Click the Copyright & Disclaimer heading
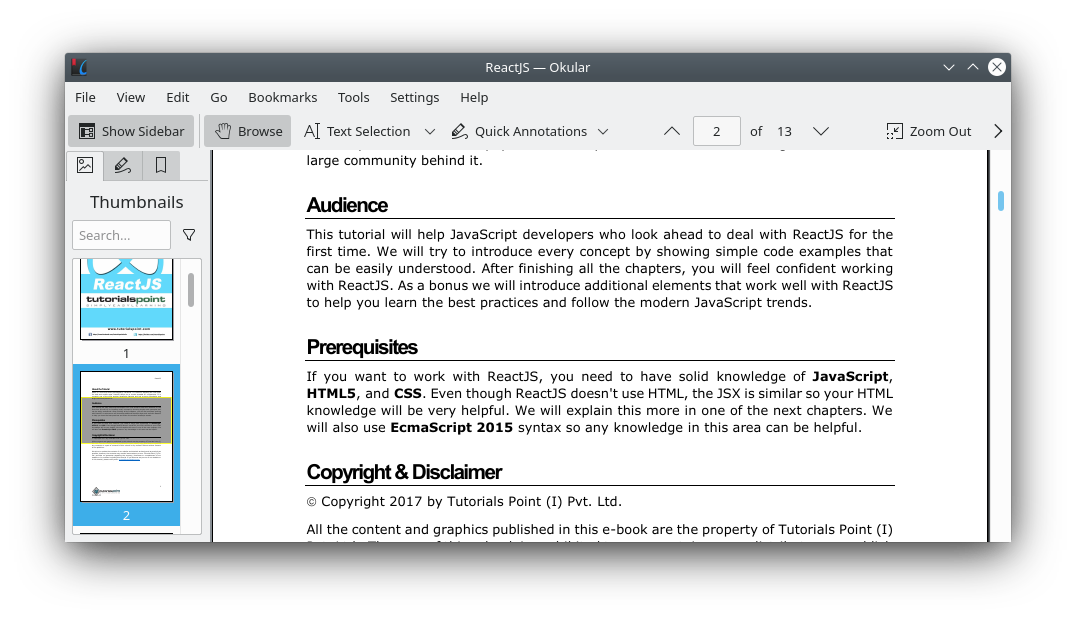The height and width of the screenshot is (619, 1076). (x=404, y=472)
